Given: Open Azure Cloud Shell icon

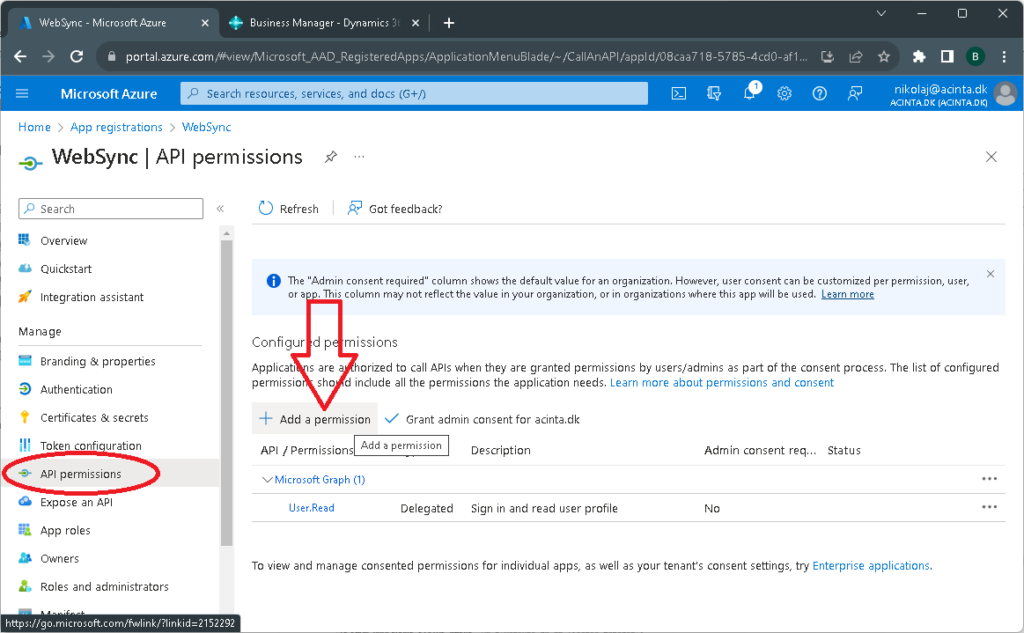Looking at the screenshot, I should click(x=678, y=93).
